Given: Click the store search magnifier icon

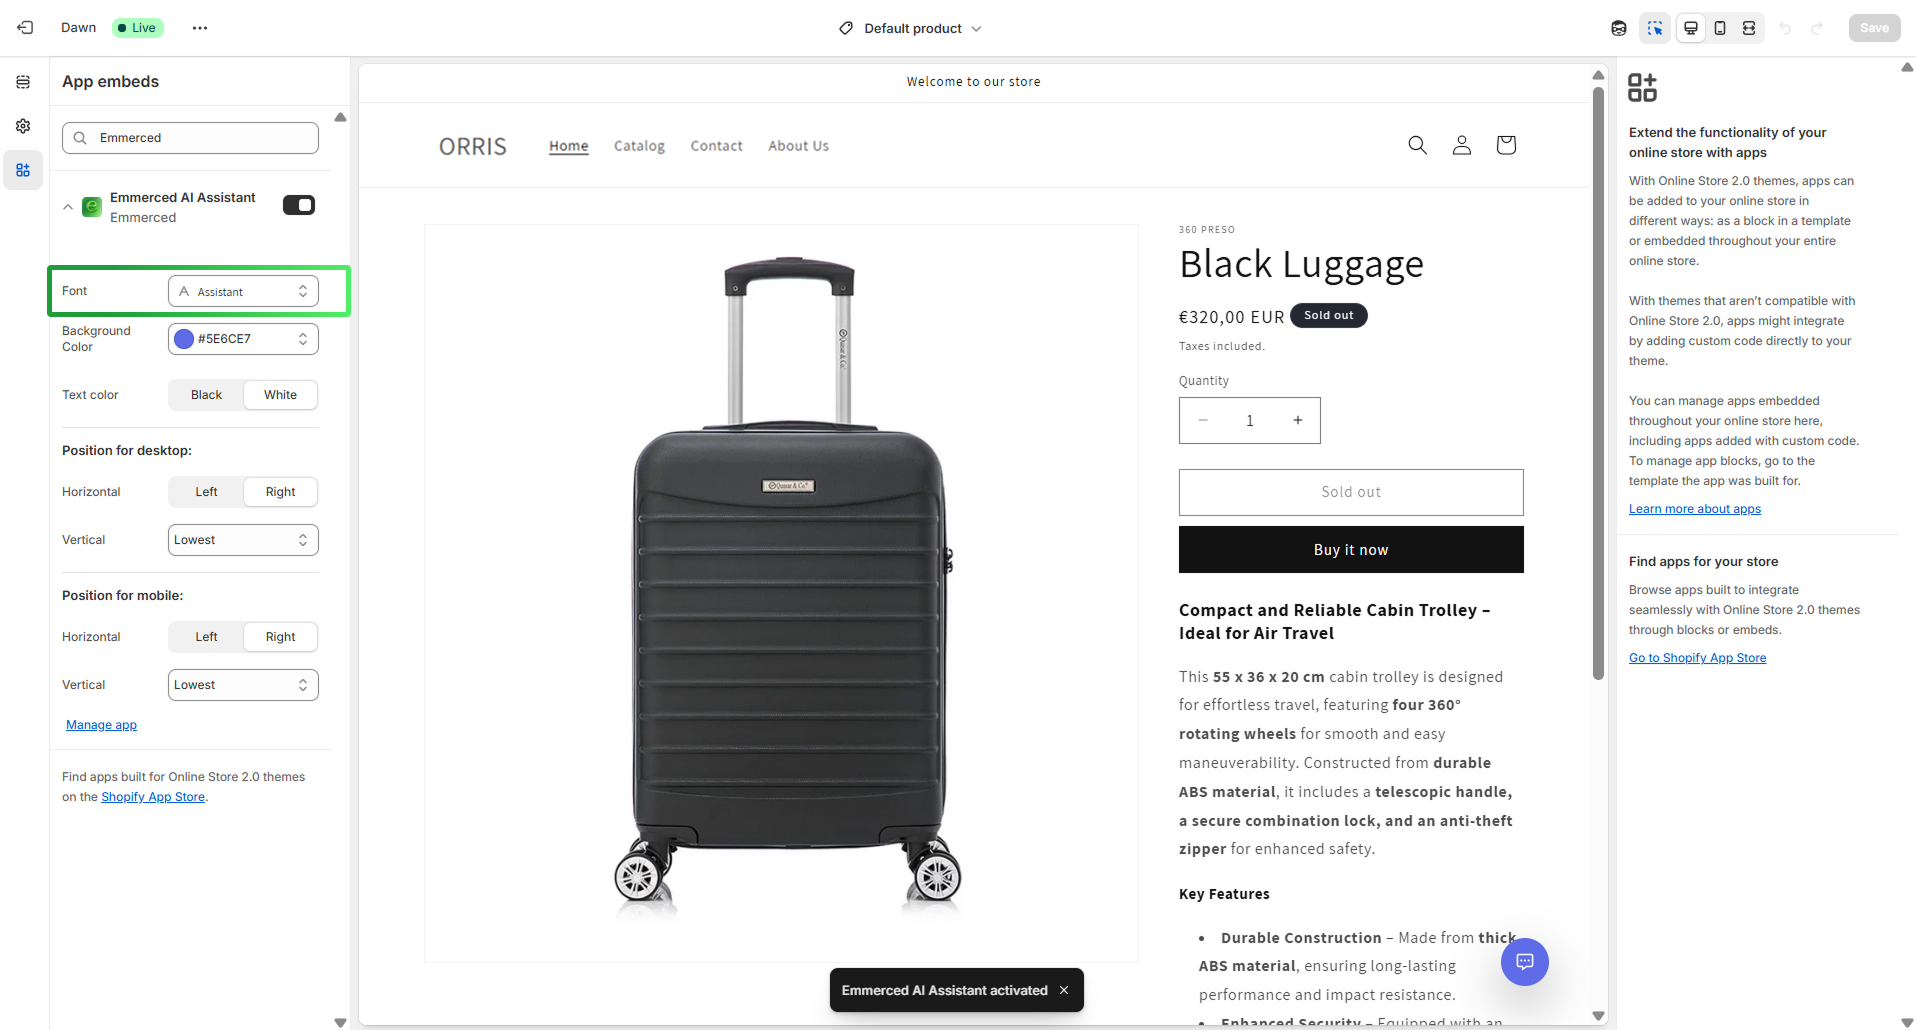Looking at the screenshot, I should (x=1417, y=145).
